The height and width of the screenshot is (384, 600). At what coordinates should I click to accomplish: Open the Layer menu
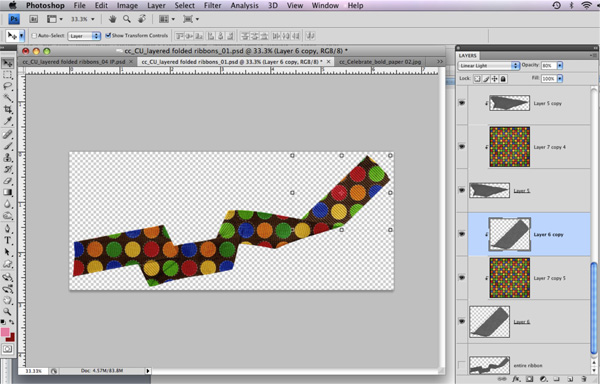(156, 5)
